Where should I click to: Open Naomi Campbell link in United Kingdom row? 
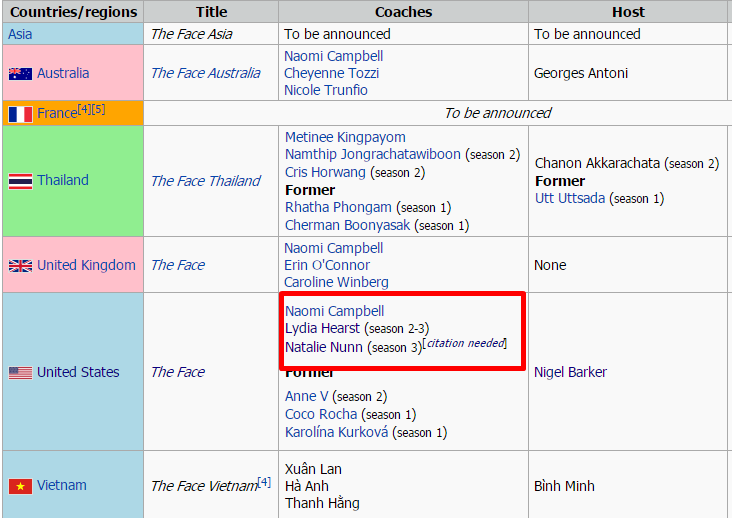tap(333, 248)
